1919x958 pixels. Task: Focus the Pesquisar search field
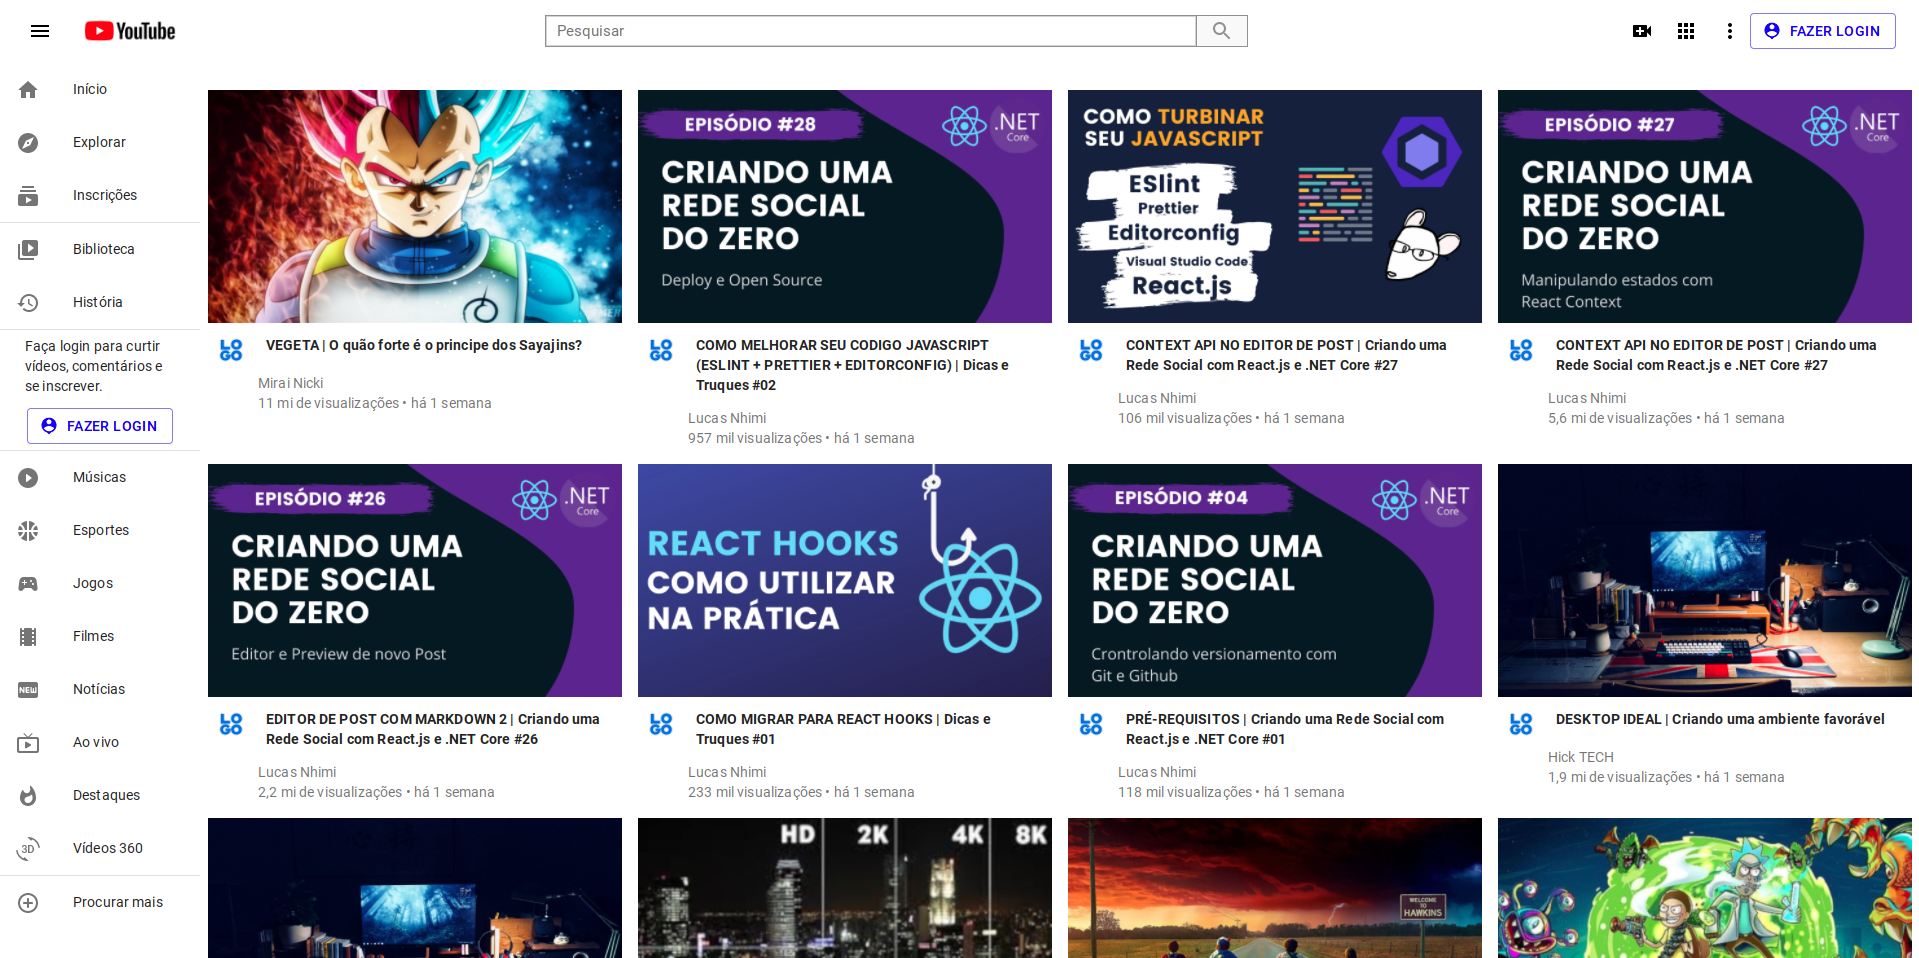[870, 31]
